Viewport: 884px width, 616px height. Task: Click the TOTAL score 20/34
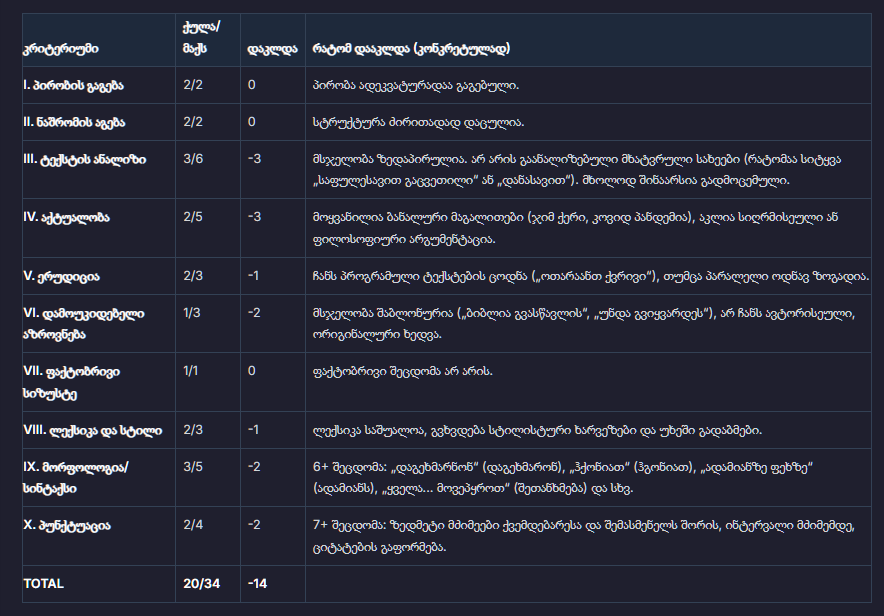click(201, 583)
